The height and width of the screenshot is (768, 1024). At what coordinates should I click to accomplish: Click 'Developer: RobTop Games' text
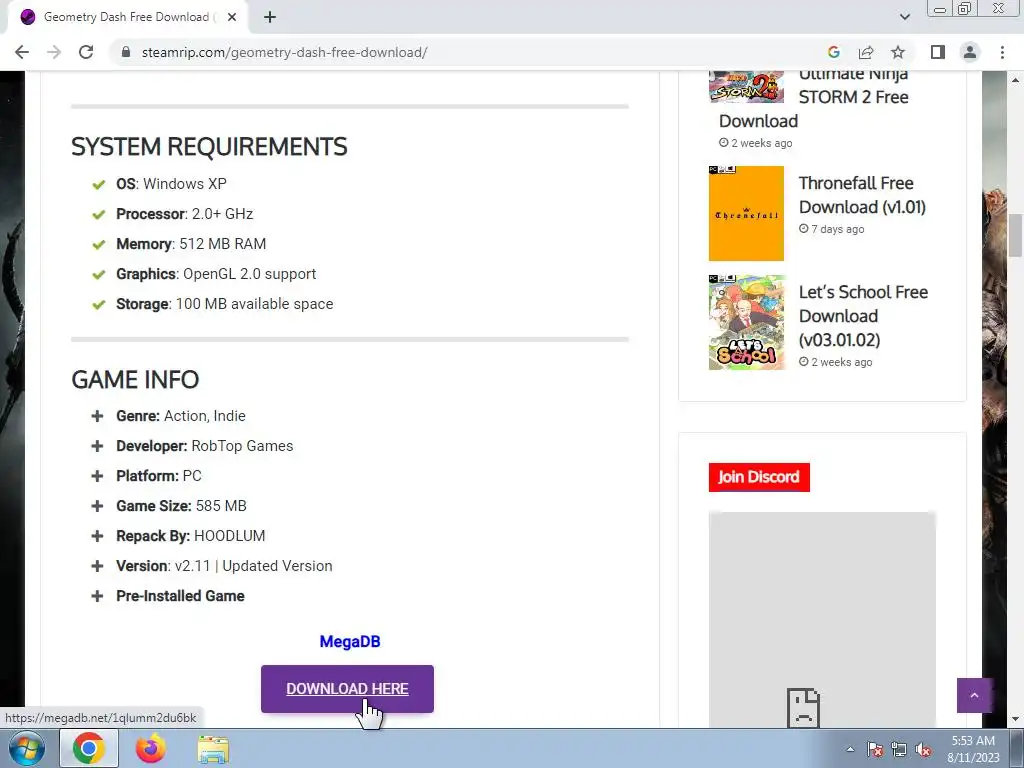click(x=204, y=446)
